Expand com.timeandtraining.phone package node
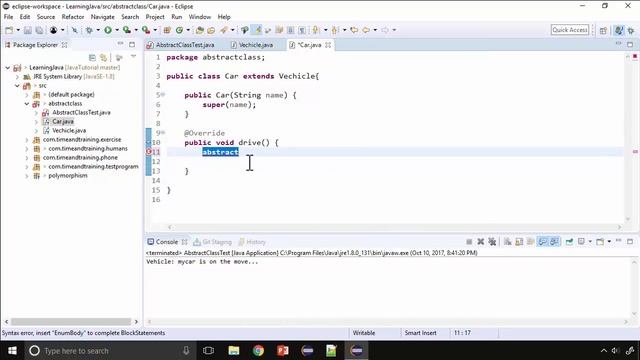 (x=27, y=158)
